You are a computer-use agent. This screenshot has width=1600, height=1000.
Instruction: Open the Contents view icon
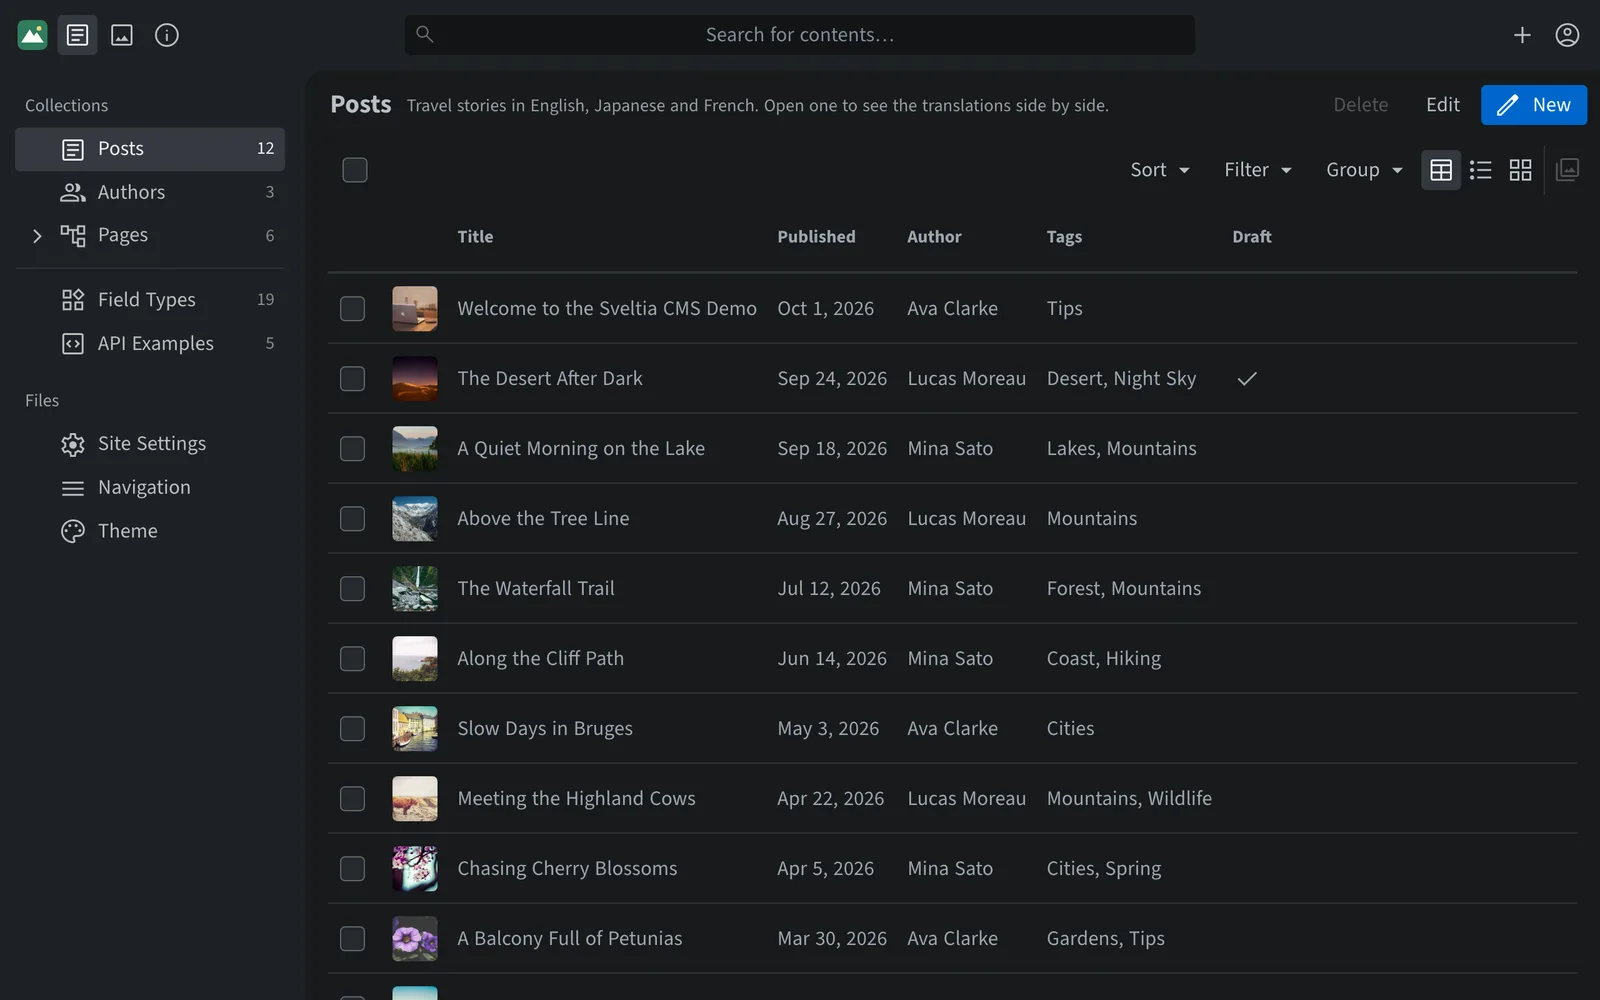coord(77,35)
